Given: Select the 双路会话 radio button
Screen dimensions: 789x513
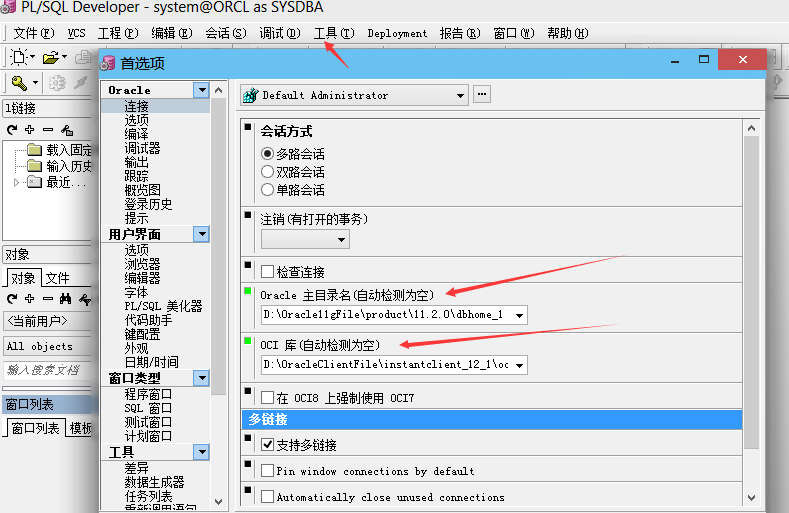Looking at the screenshot, I should click(x=267, y=172).
